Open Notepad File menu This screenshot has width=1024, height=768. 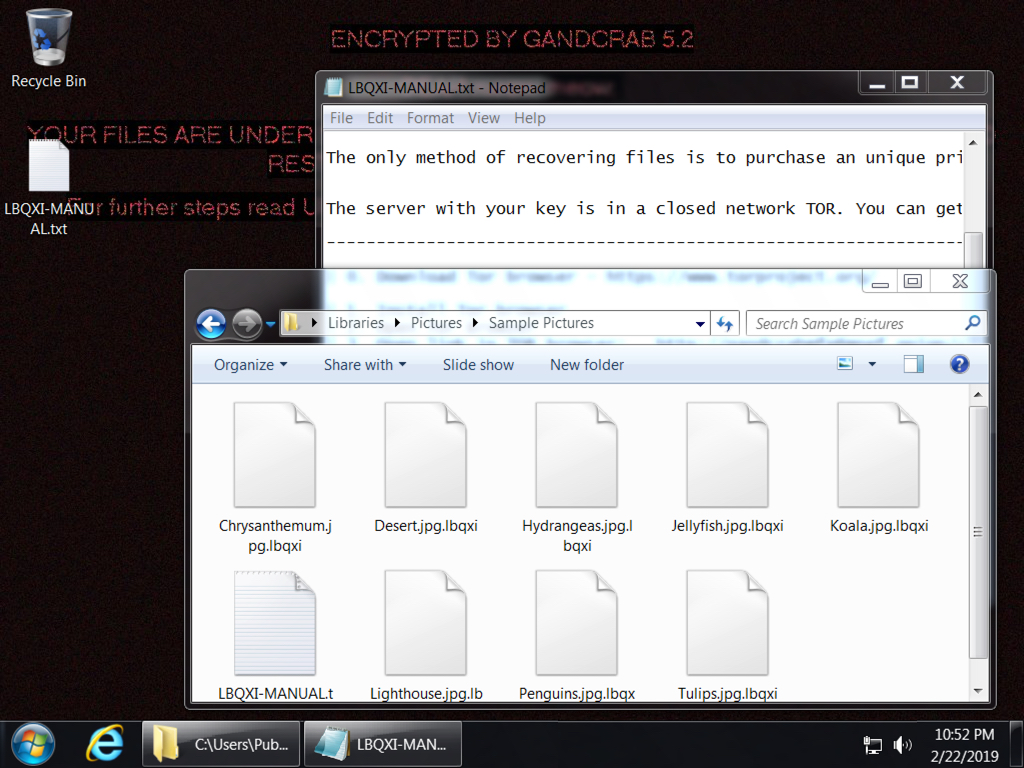click(x=341, y=118)
